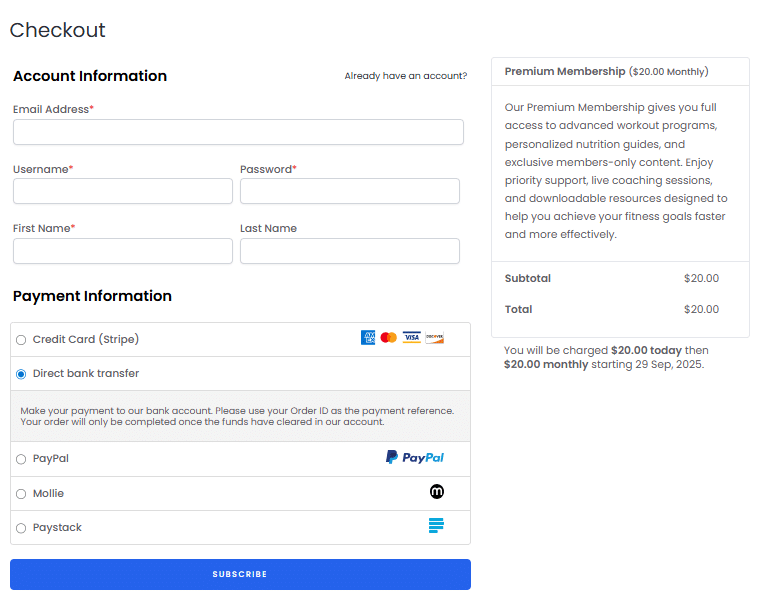Click the Last Name input field
The width and height of the screenshot is (760, 603).
(x=349, y=251)
